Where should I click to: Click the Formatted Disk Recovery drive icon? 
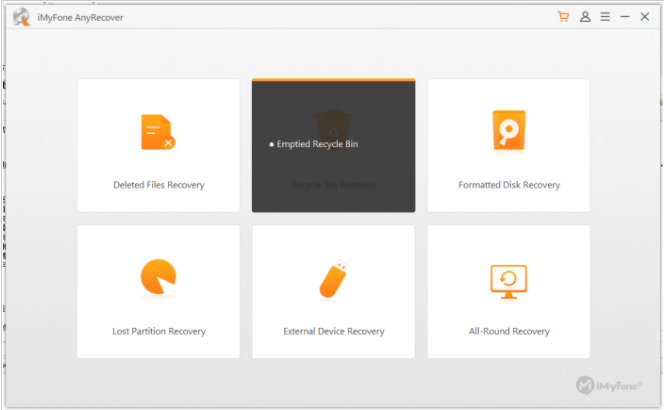click(x=509, y=130)
